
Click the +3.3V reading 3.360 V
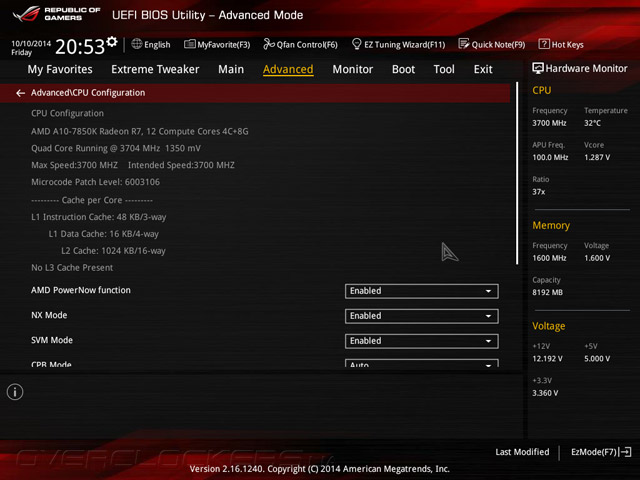[545, 393]
